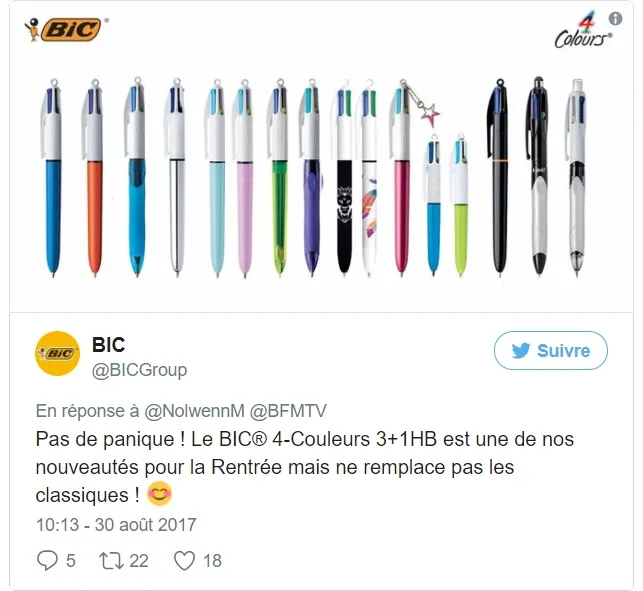643x591 pixels.
Task: Click the BIC logo in image corner
Action: pos(66,29)
